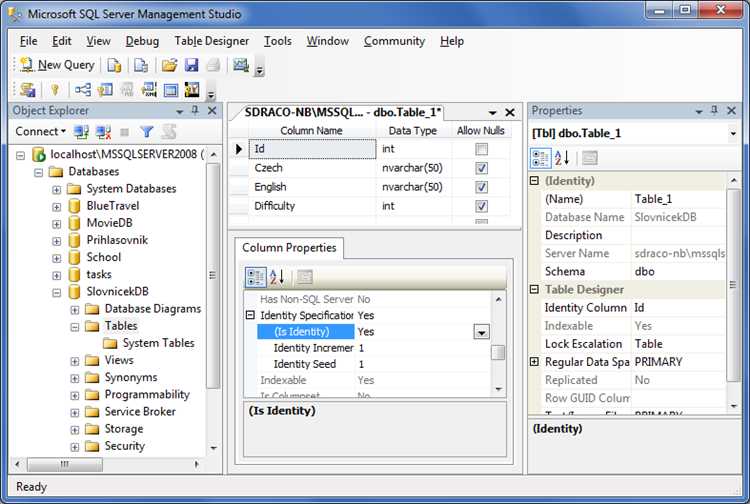Click the Filter icon in Object Explorer
The width and height of the screenshot is (750, 504).
[147, 131]
